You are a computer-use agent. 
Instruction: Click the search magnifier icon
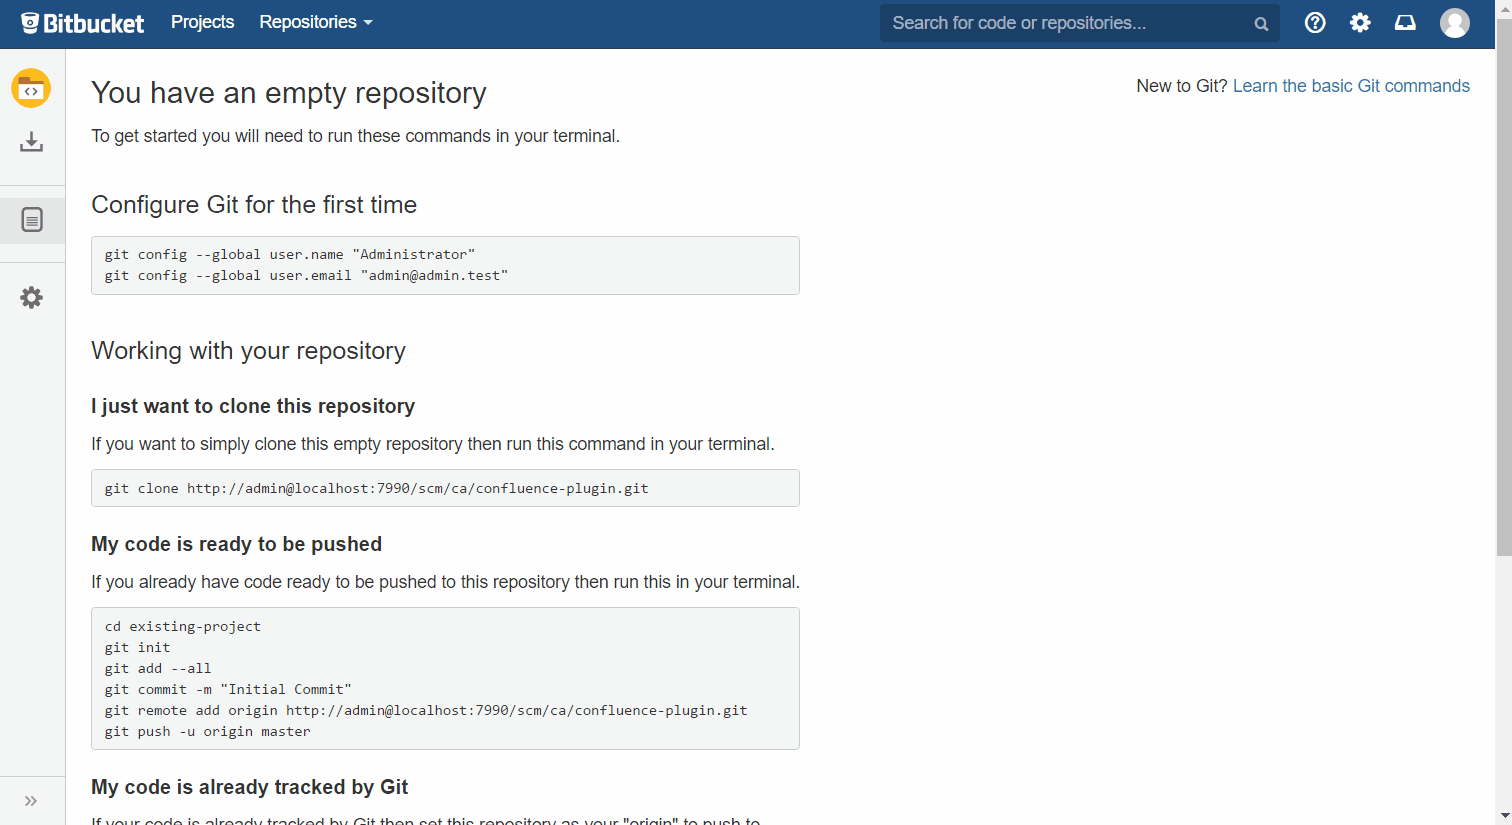click(x=1260, y=22)
